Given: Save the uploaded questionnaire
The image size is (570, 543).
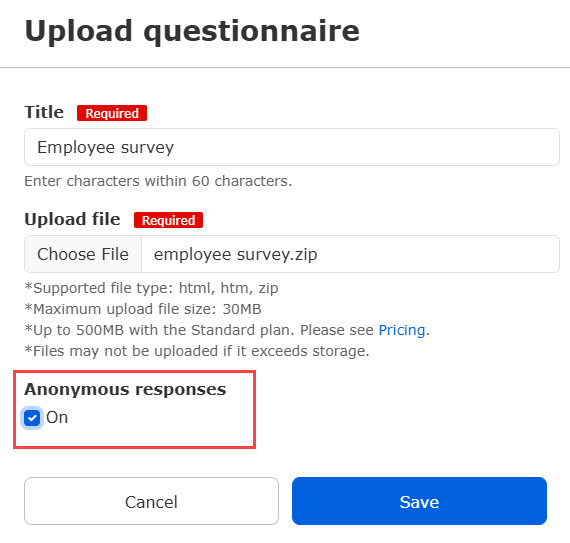Looking at the screenshot, I should click(419, 501).
